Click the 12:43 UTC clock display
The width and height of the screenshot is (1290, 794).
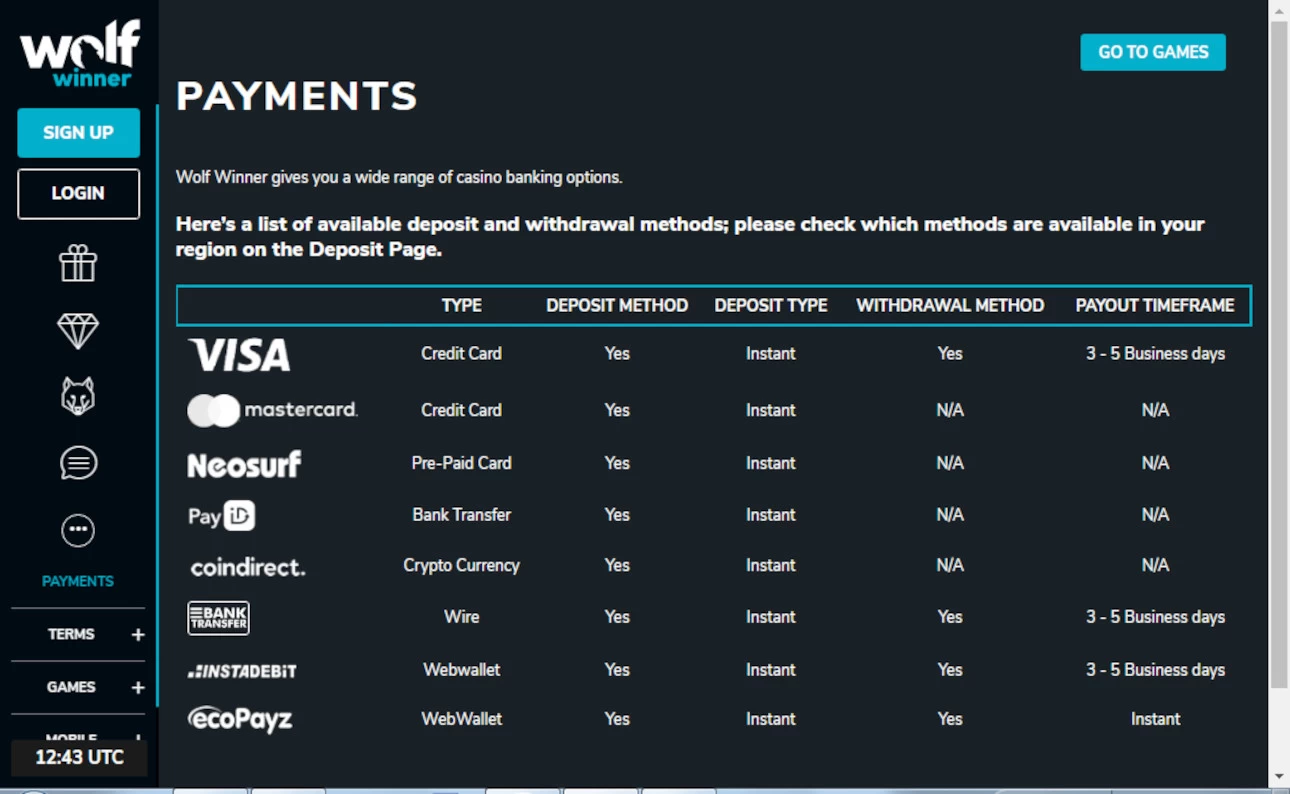[x=79, y=758]
